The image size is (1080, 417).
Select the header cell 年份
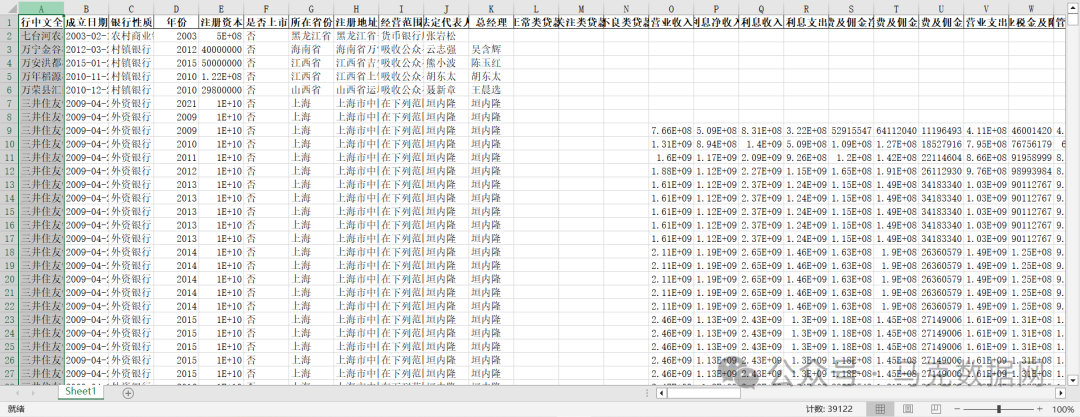click(176, 21)
